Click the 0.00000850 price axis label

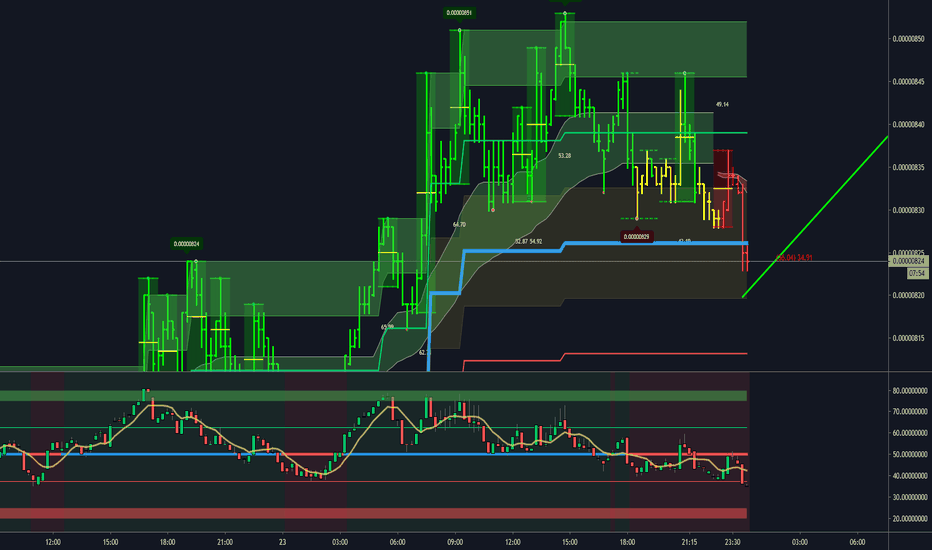(x=908, y=39)
